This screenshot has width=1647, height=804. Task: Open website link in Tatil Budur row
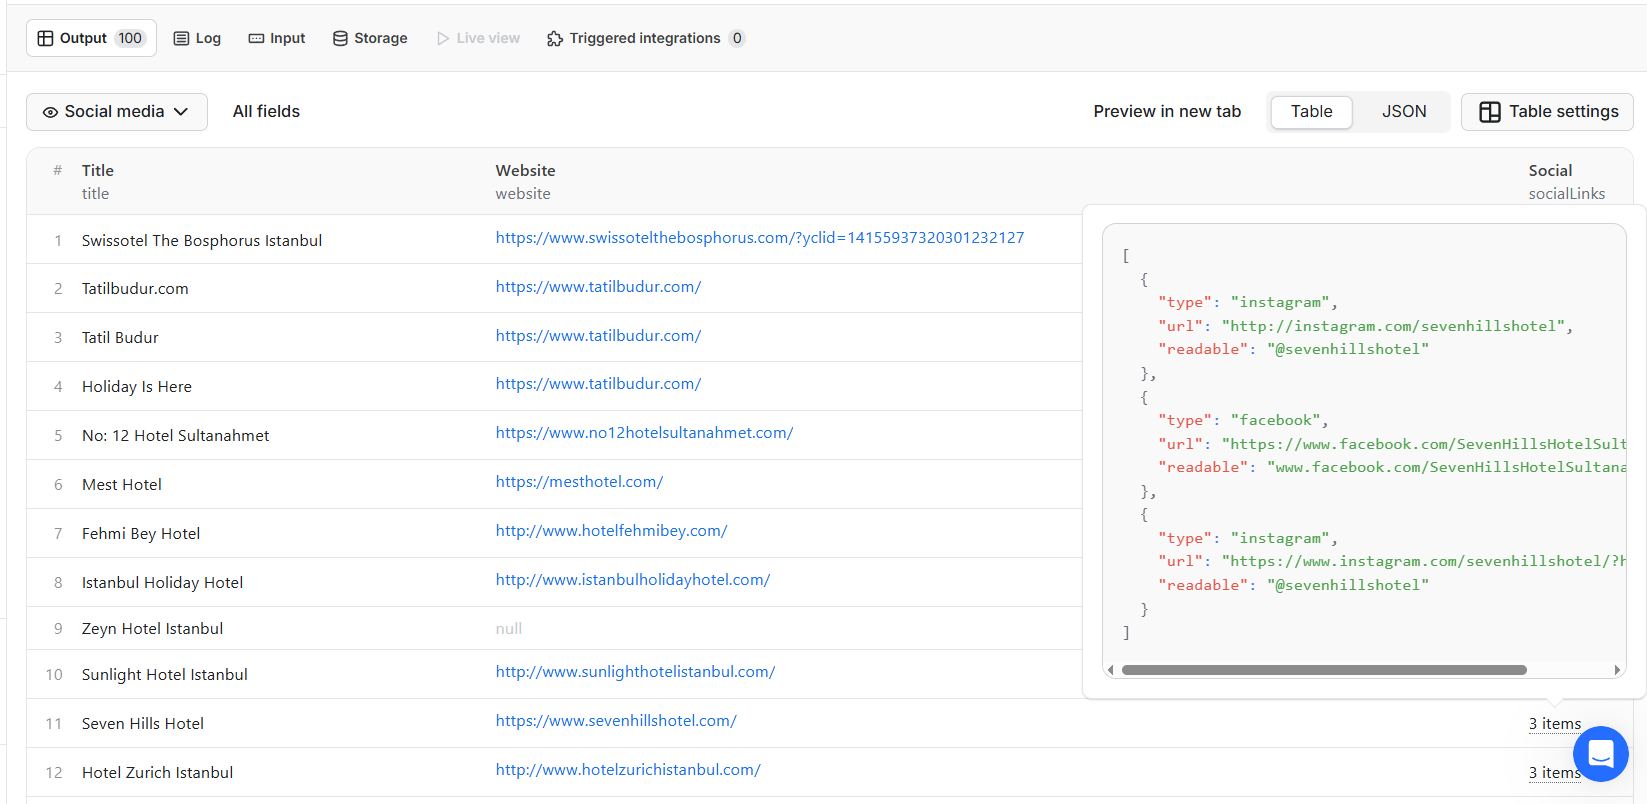coord(598,336)
